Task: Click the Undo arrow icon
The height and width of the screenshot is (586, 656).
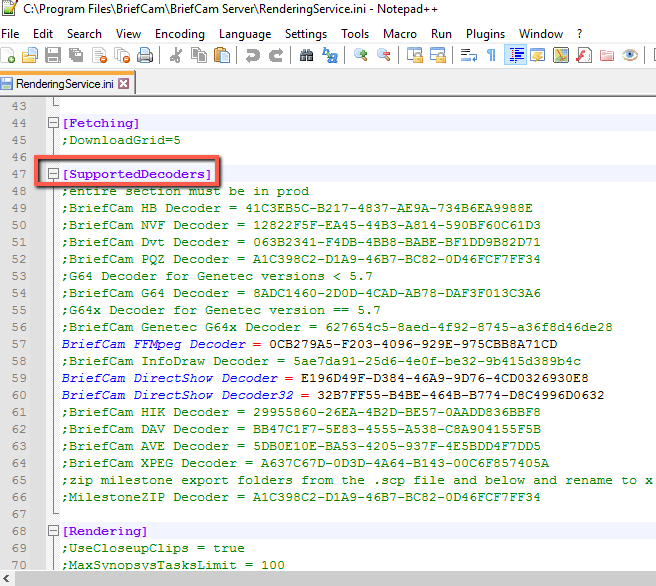Action: click(252, 55)
